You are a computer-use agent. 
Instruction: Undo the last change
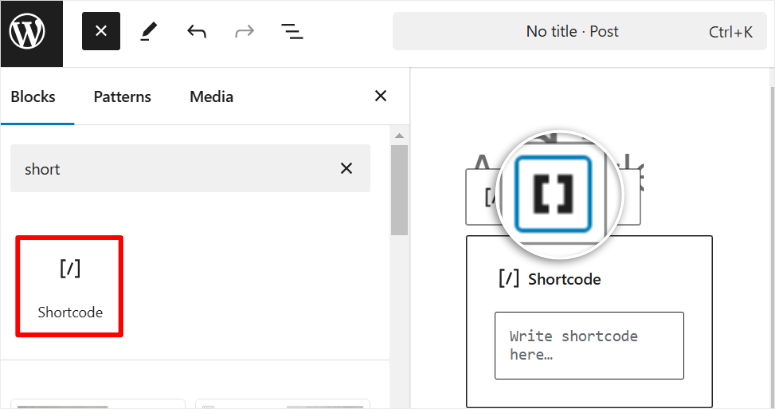click(196, 31)
